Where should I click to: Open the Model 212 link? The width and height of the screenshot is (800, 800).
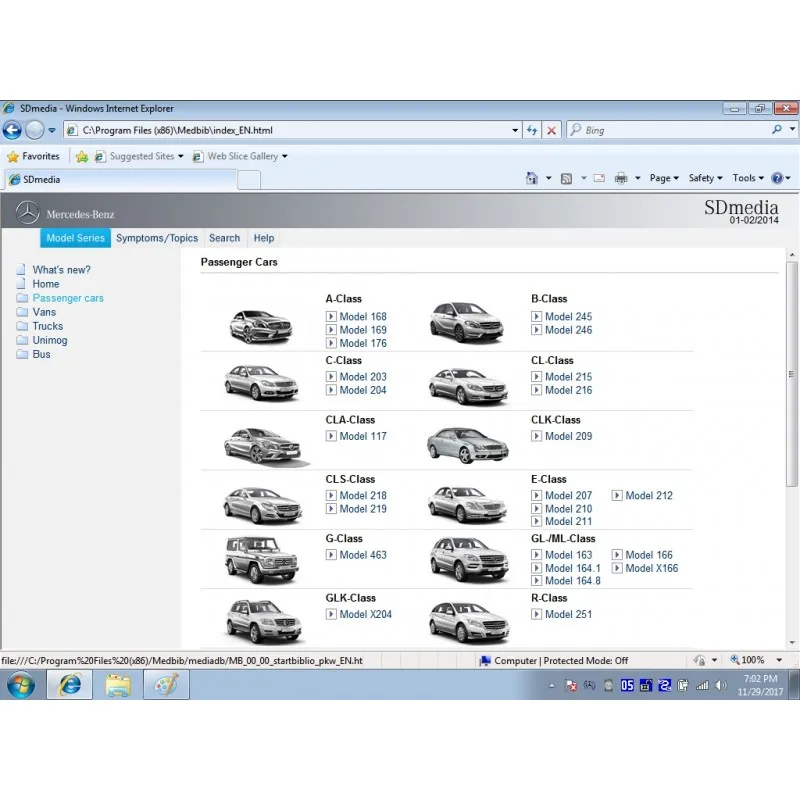(x=649, y=495)
